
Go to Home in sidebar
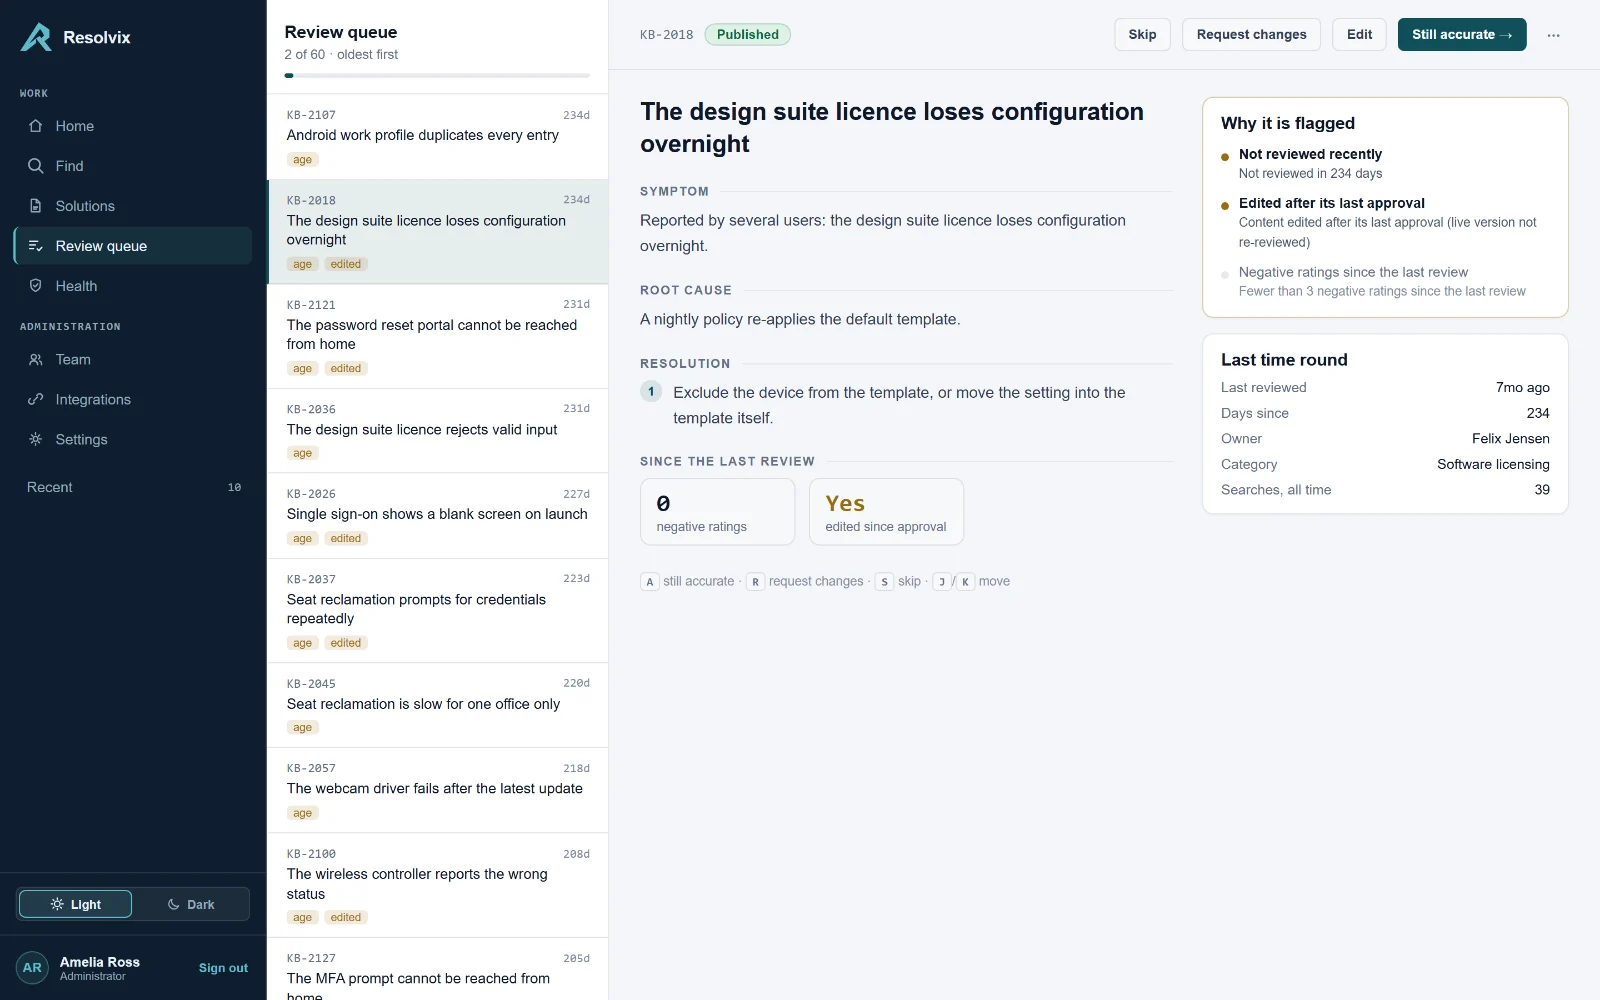coord(132,126)
